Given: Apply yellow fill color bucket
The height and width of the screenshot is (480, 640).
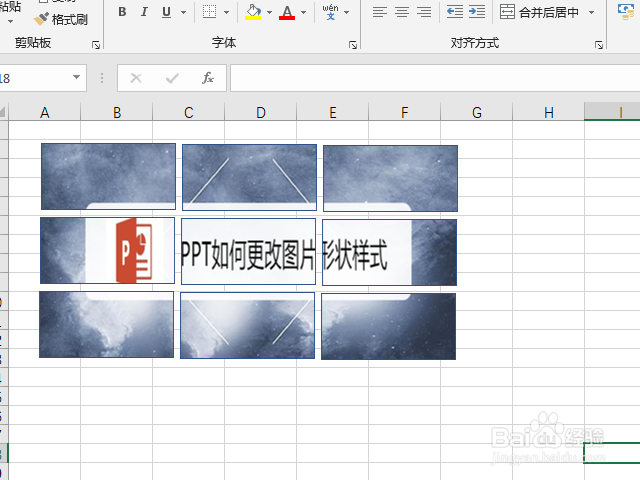Looking at the screenshot, I should [253, 12].
